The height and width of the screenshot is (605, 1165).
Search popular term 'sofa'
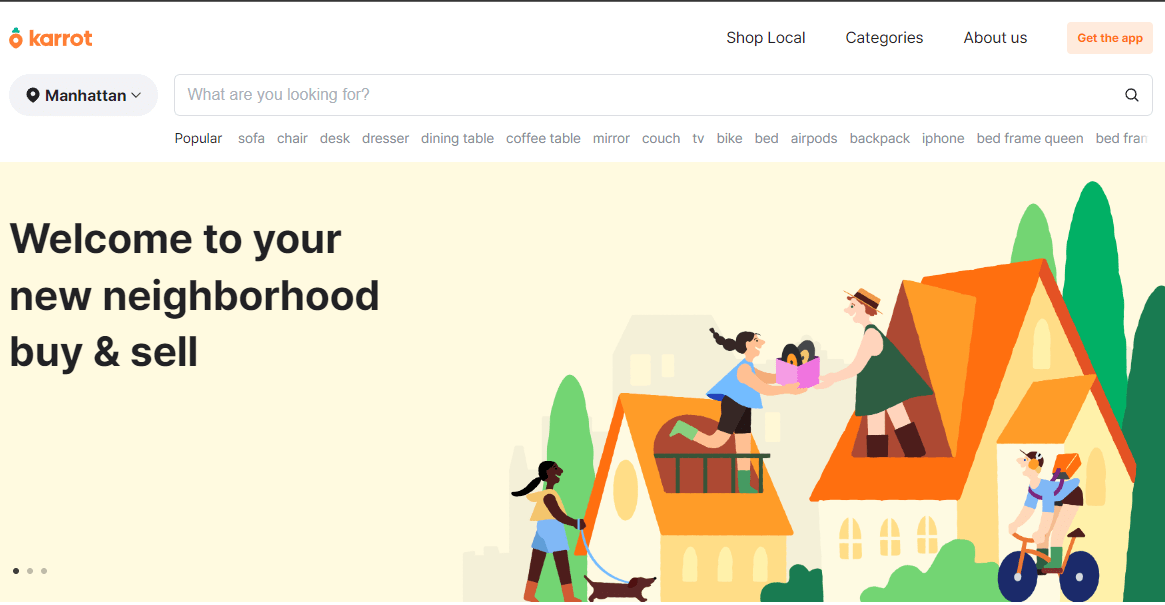click(251, 138)
